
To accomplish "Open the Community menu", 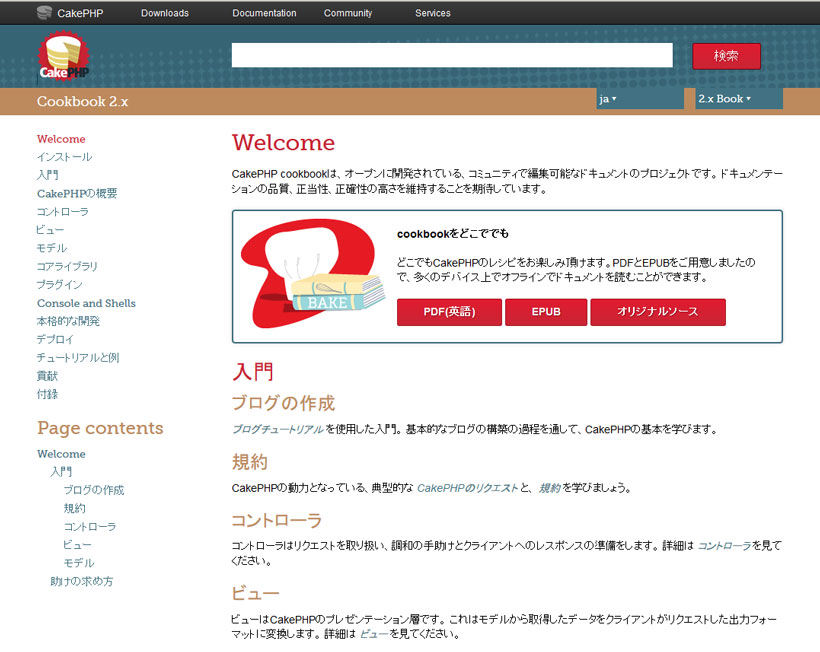I will click(348, 13).
